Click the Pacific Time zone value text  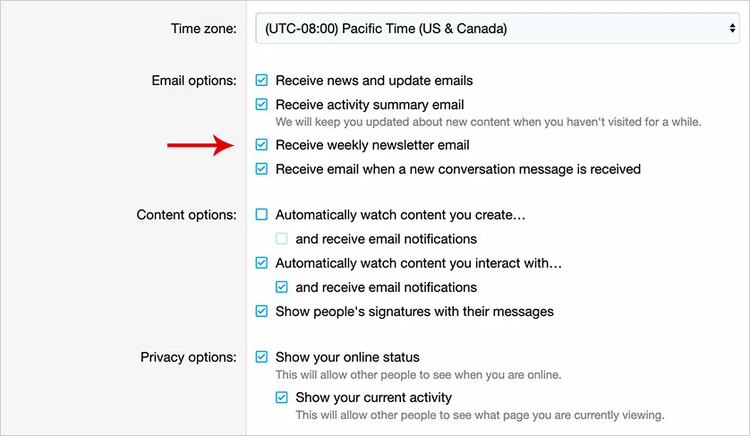[x=386, y=29]
